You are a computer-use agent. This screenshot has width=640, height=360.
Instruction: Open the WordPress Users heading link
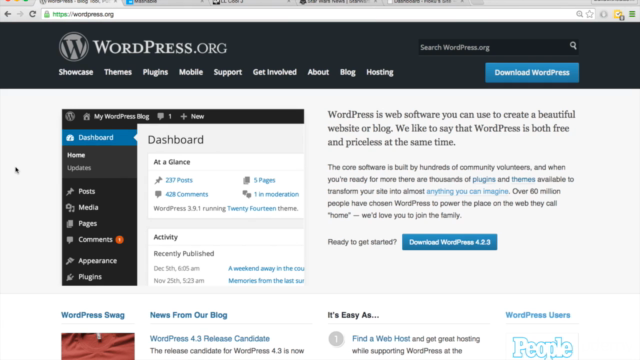pos(538,315)
